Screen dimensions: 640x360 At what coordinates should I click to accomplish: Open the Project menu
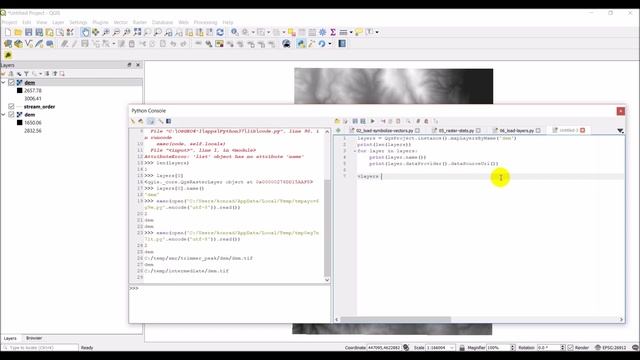click(x=9, y=22)
